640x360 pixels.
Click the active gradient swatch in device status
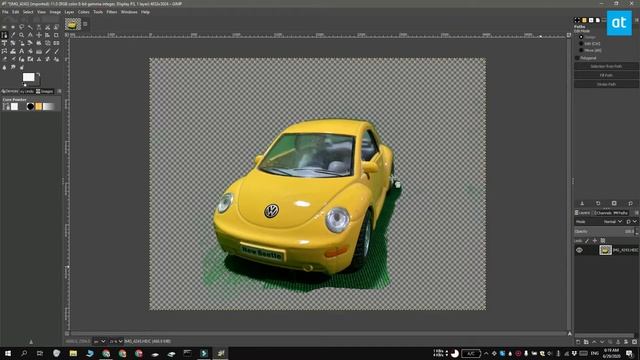(49, 107)
